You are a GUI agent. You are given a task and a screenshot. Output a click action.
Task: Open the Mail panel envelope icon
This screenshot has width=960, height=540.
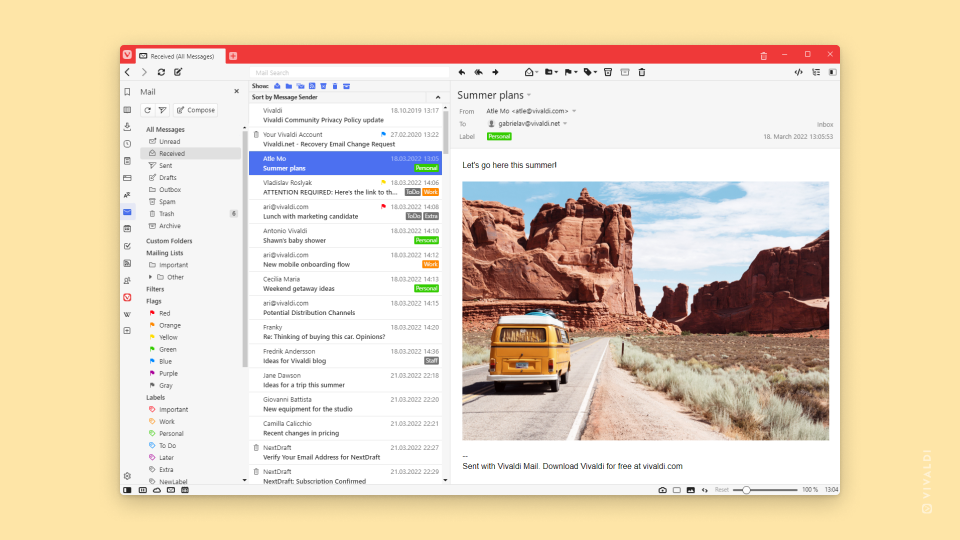click(x=127, y=212)
